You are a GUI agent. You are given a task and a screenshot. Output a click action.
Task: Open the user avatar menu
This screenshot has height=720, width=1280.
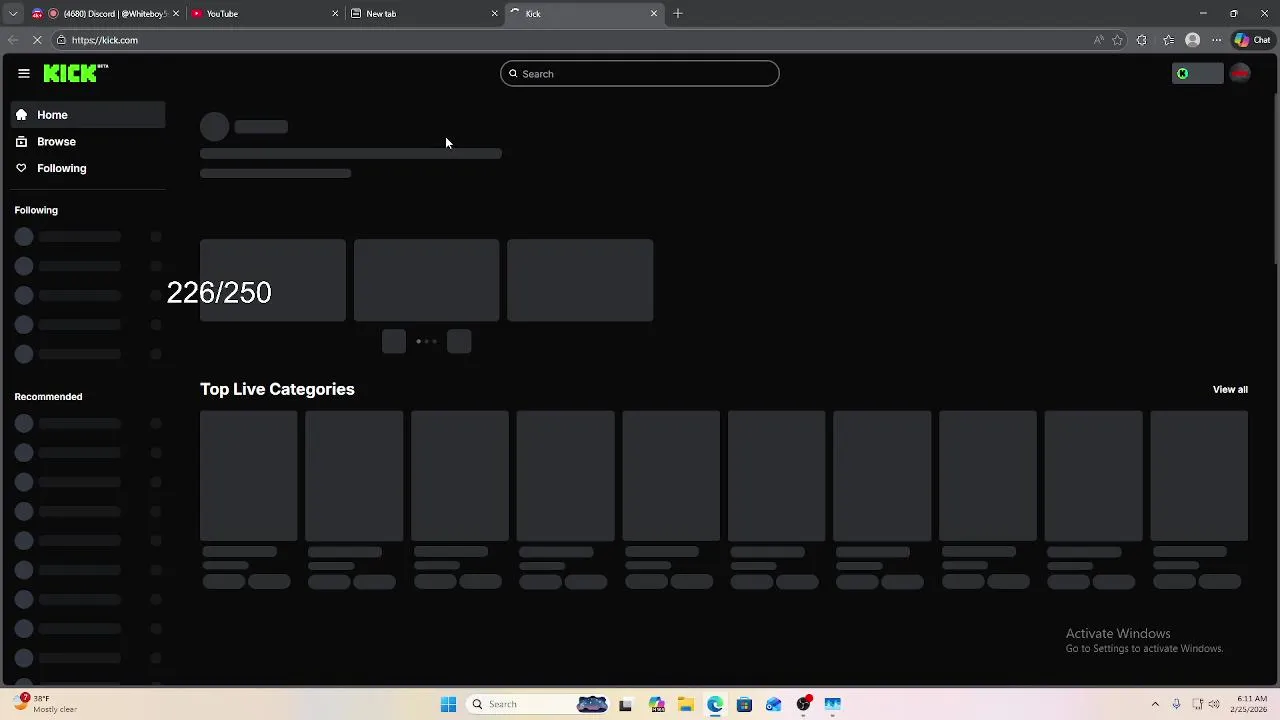click(x=1240, y=73)
